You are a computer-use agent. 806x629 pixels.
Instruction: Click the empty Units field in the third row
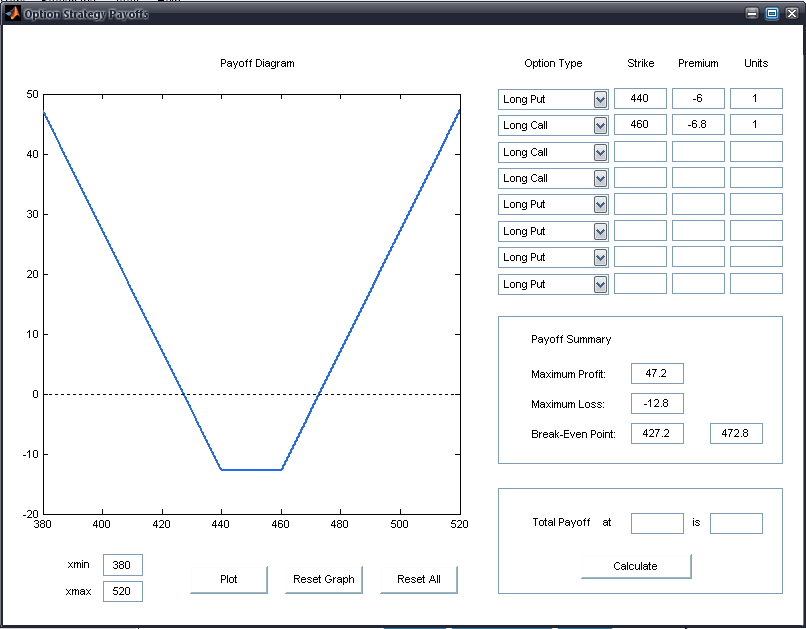[x=756, y=152]
